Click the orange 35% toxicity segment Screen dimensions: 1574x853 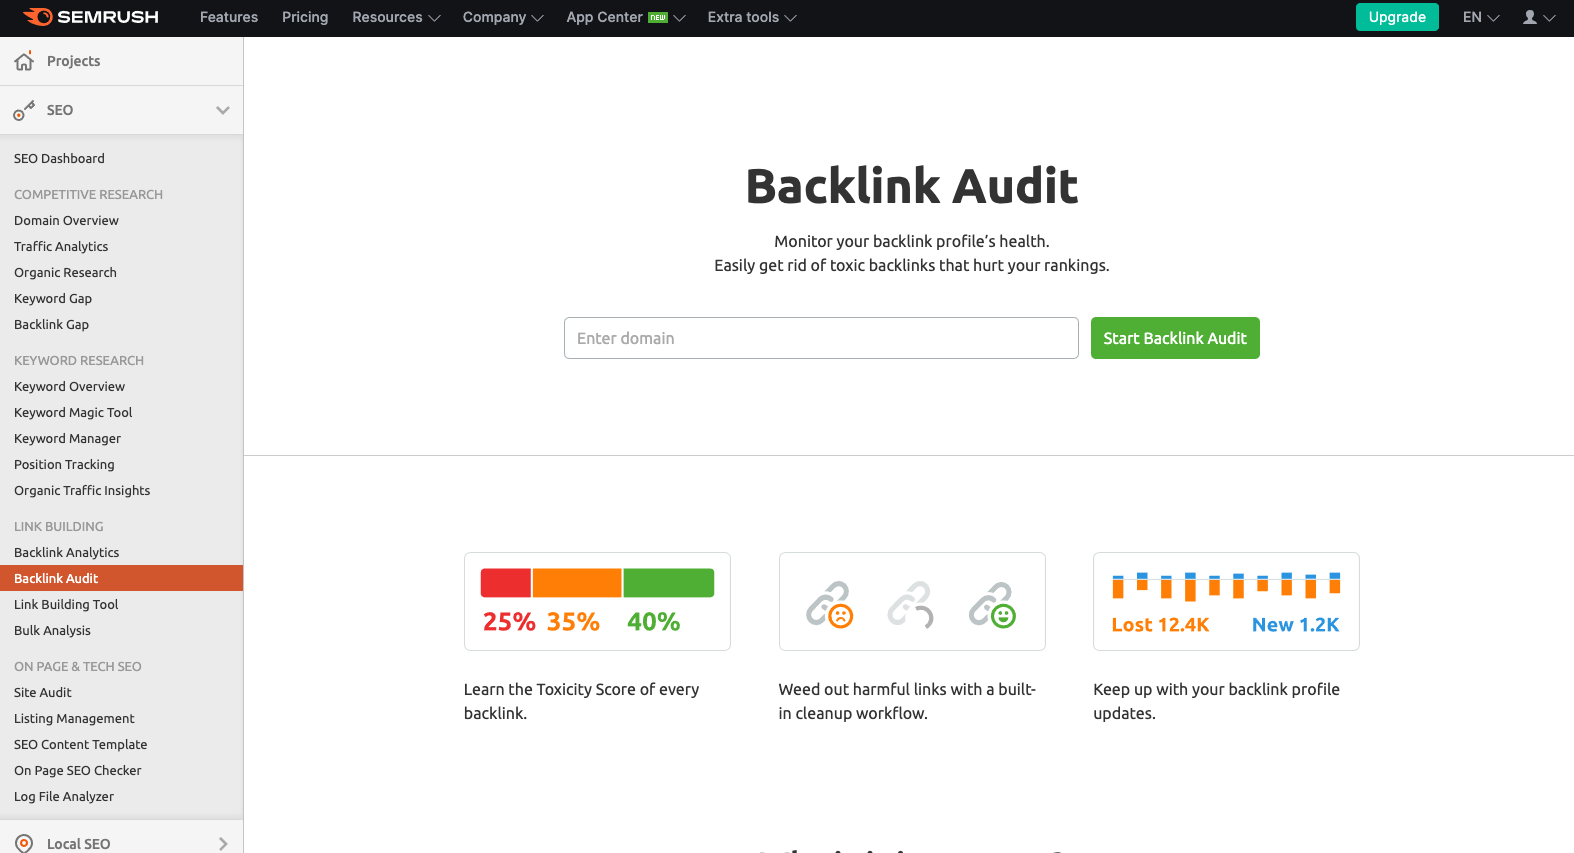point(577,583)
